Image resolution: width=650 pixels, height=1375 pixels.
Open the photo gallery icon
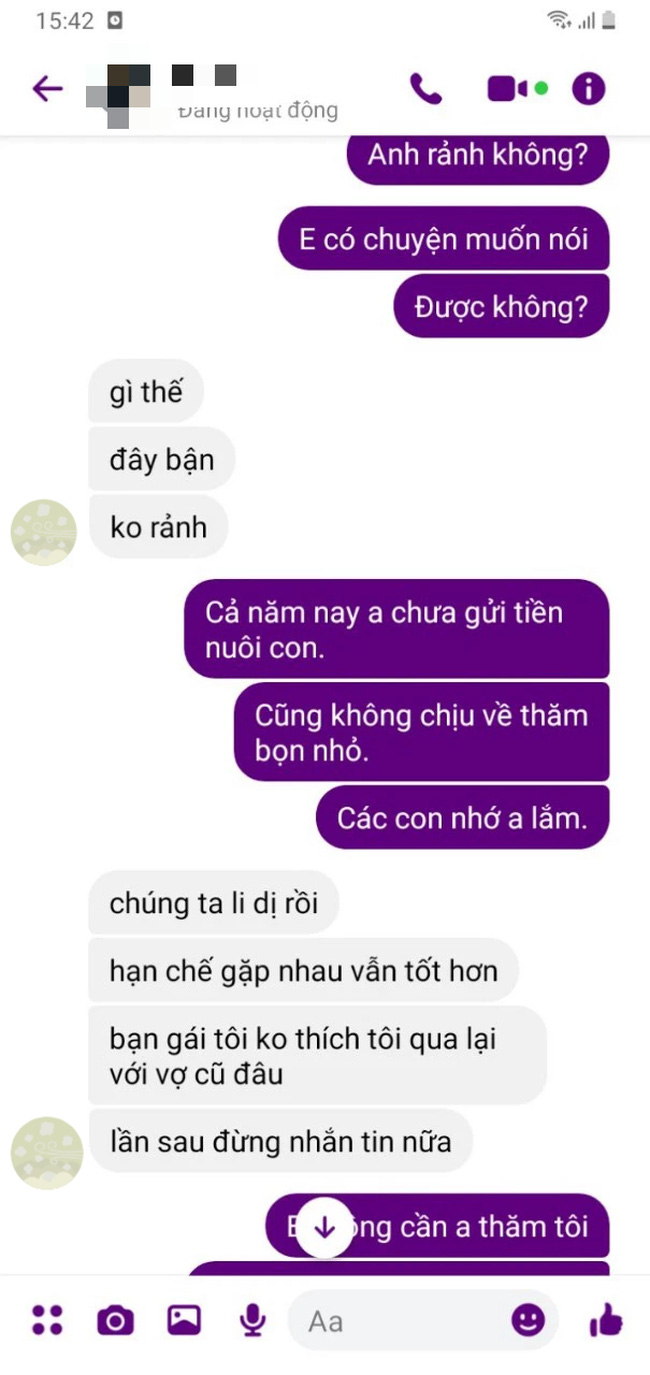184,1320
